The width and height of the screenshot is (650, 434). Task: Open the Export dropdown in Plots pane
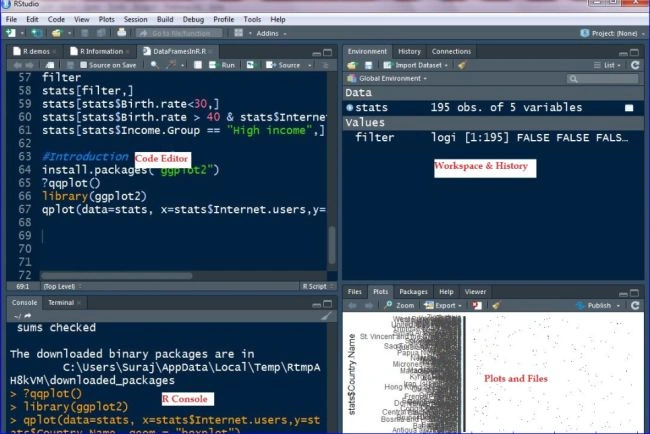pyautogui.click(x=443, y=305)
